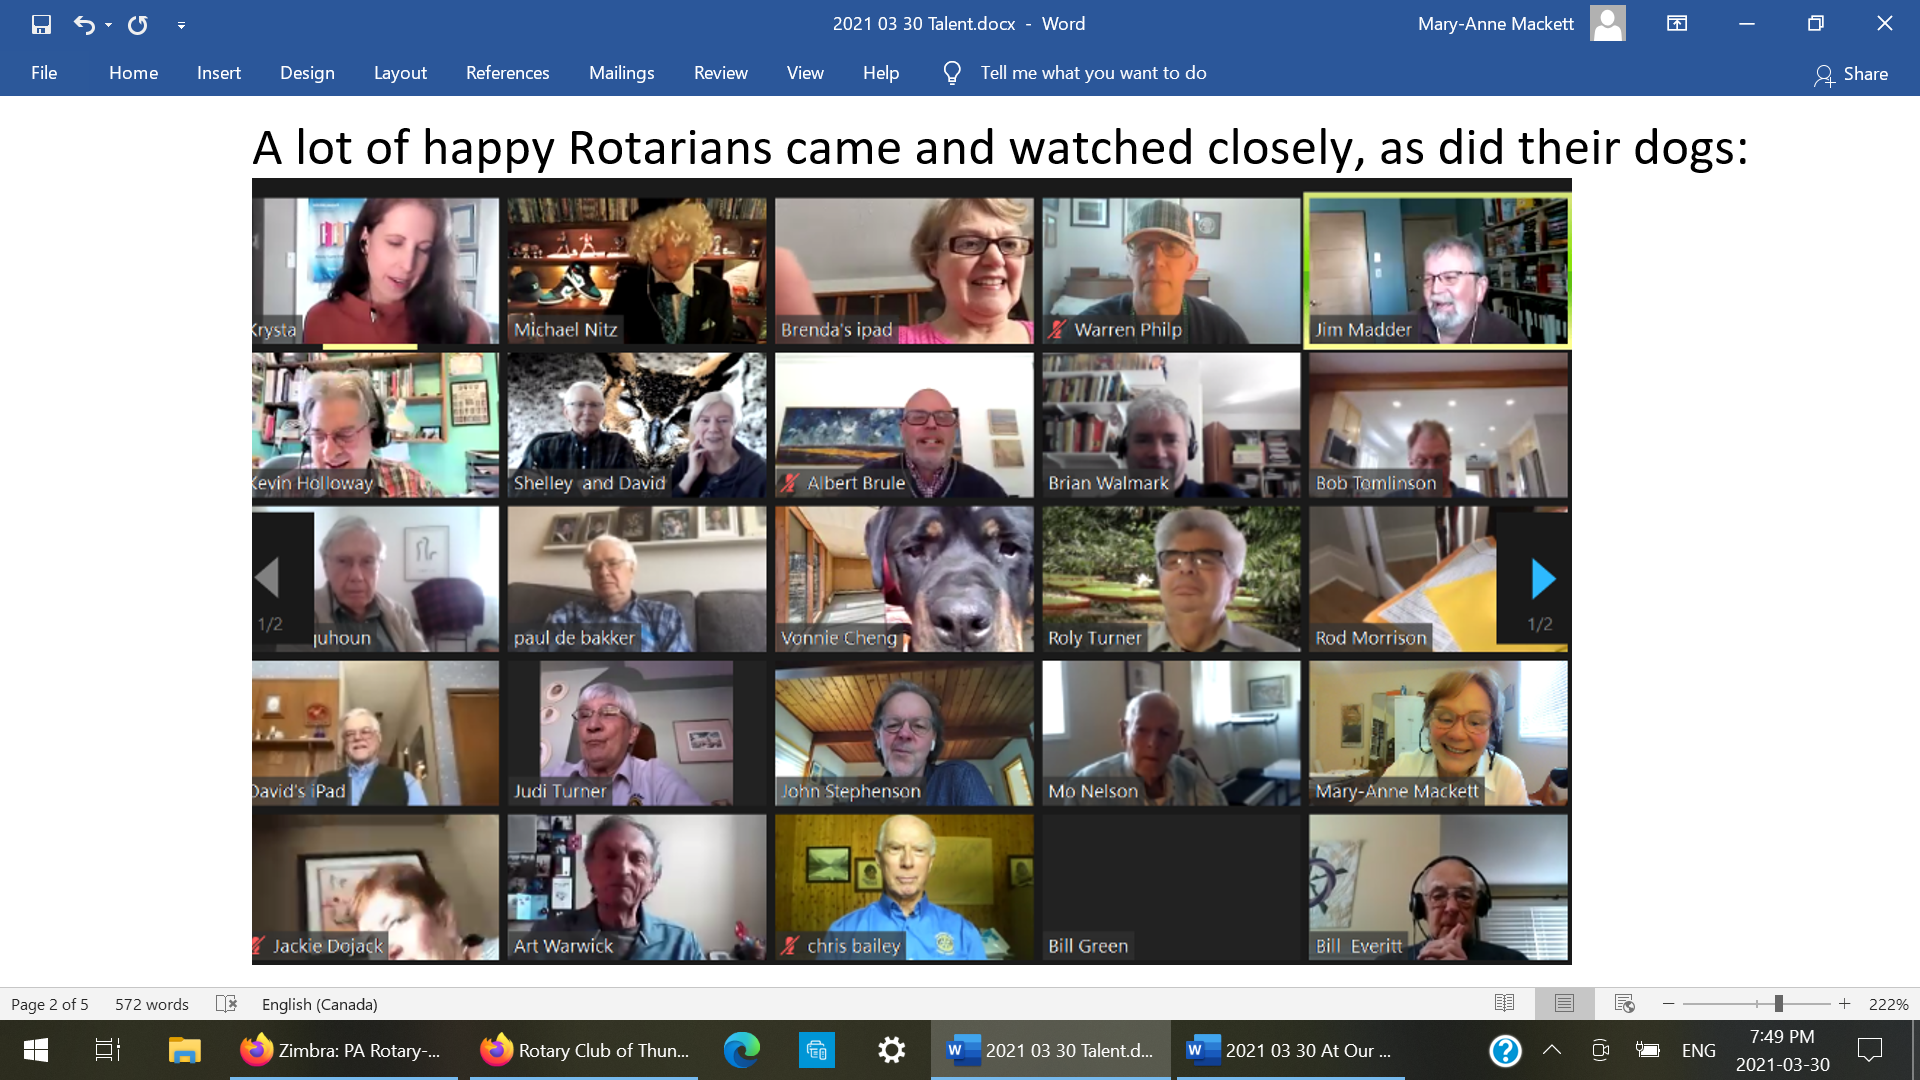
Task: Click the Zoom Out minus icon
Action: click(x=1668, y=1003)
